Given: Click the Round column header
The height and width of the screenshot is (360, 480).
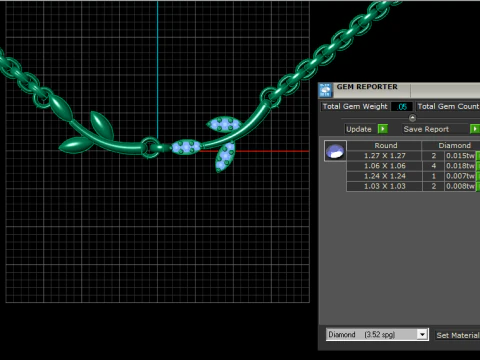Looking at the screenshot, I should pos(385,145).
